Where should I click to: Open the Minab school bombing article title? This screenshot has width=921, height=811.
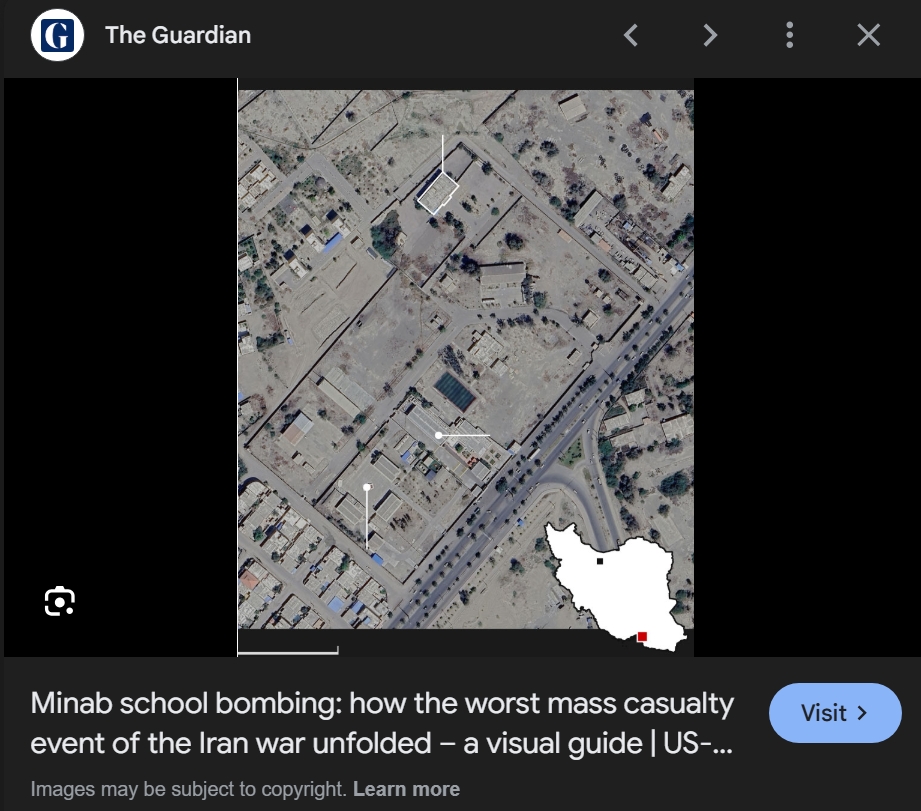tap(382, 723)
